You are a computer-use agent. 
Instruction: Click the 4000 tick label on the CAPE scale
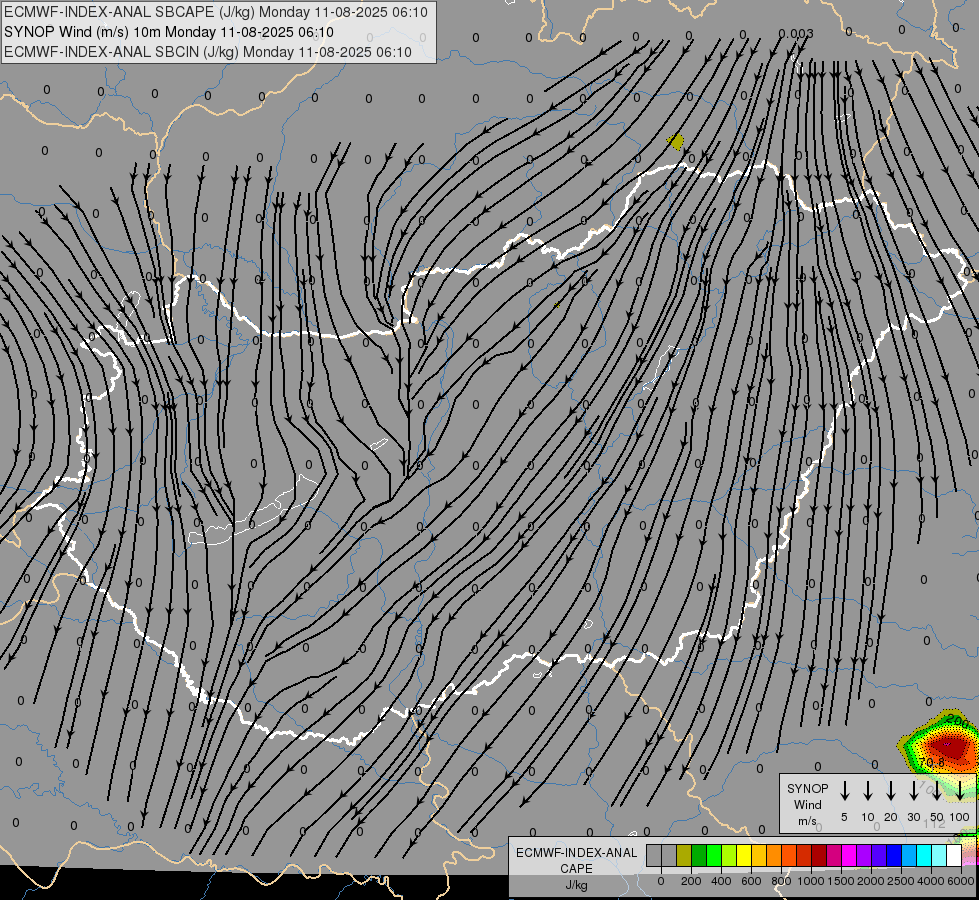[x=931, y=881]
